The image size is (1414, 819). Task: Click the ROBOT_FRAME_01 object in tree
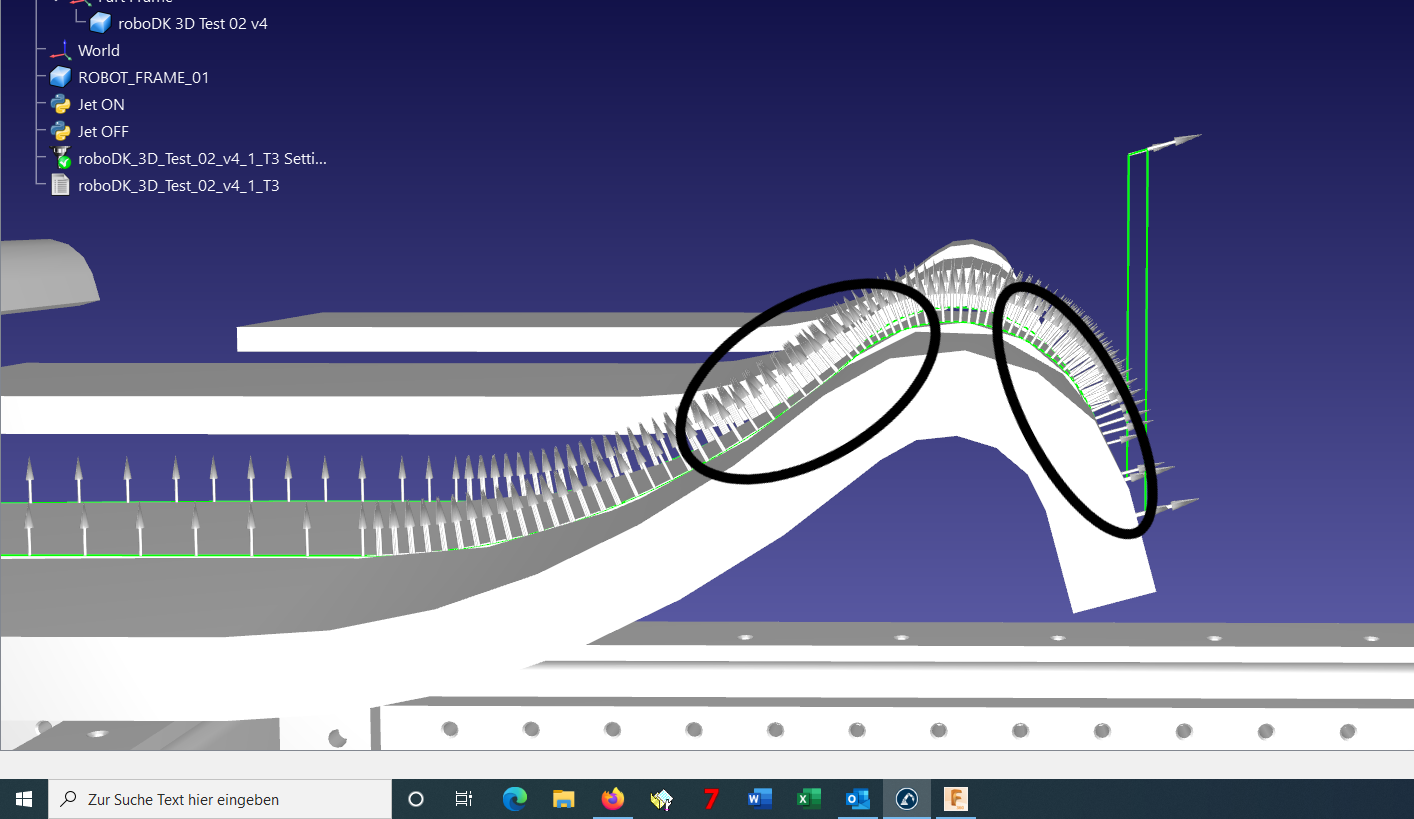tap(143, 77)
